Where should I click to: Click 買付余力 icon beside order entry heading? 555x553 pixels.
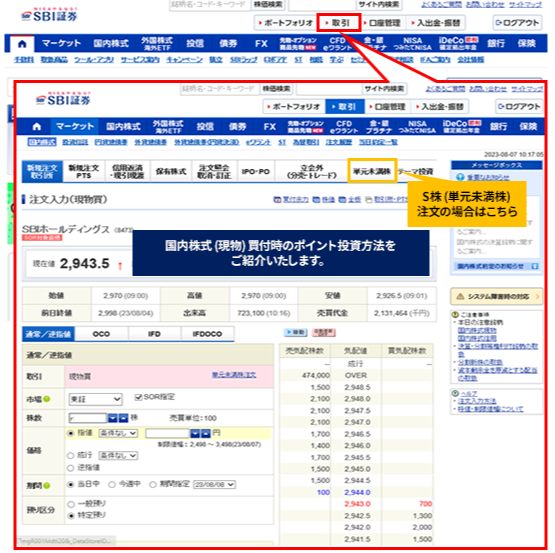pos(277,200)
